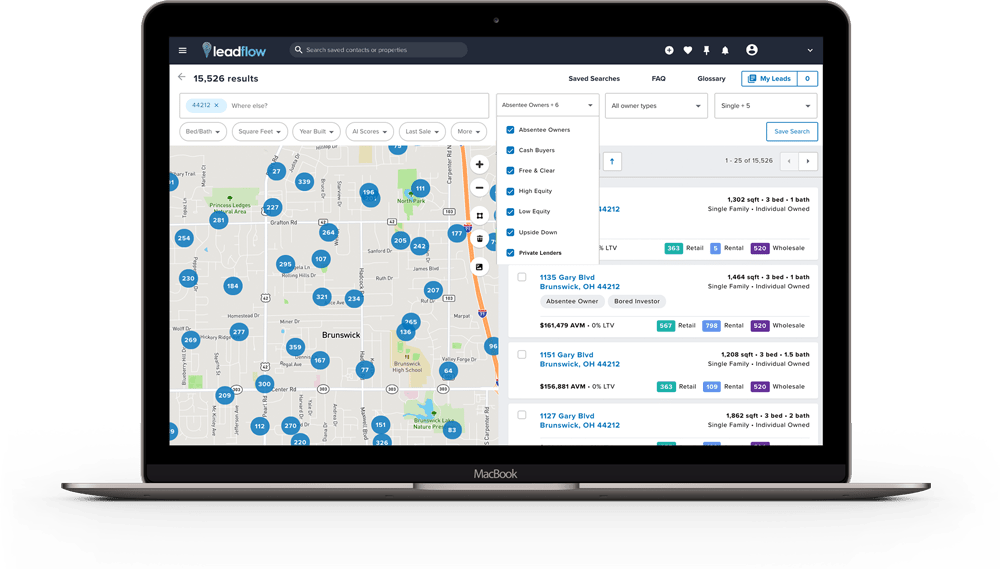This screenshot has height=569, width=1000.
Task: Go to the Glossary page
Action: (x=711, y=78)
